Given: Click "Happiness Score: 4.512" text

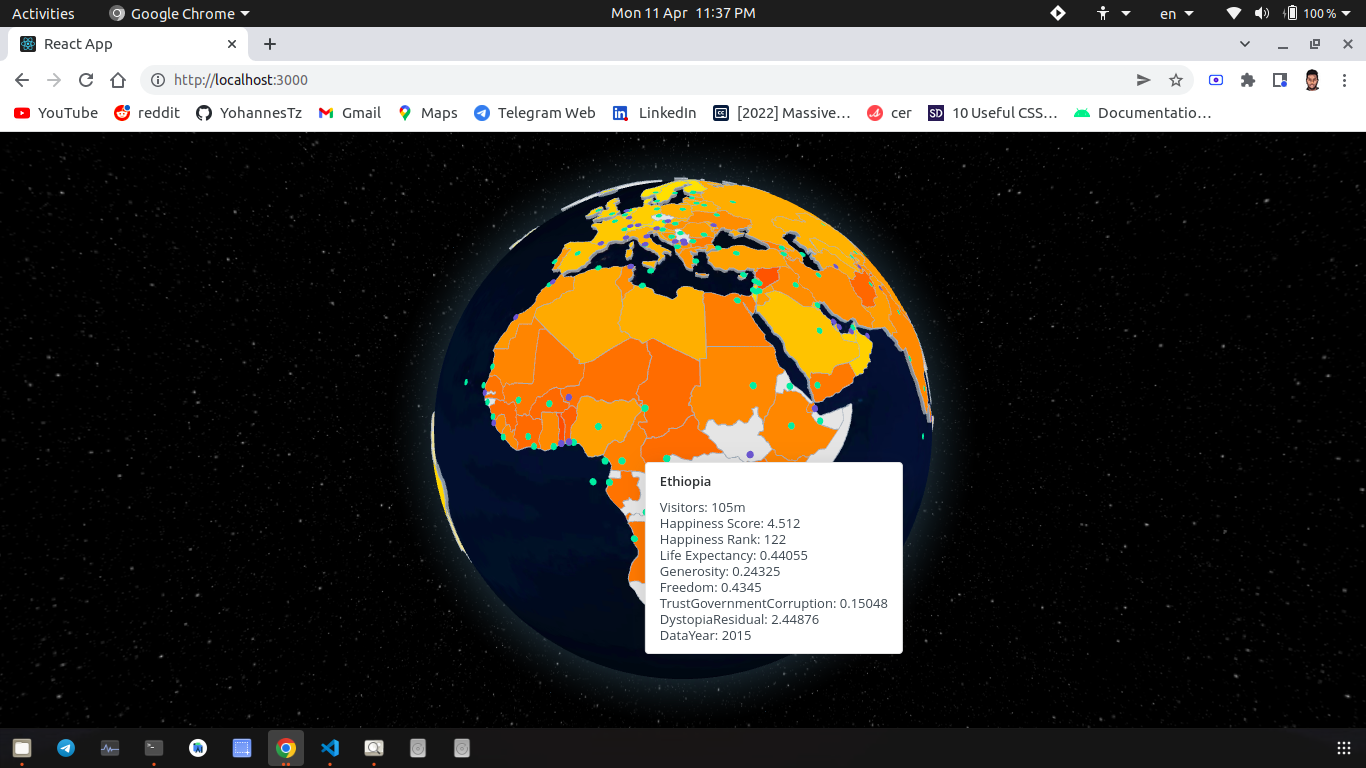Looking at the screenshot, I should [729, 523].
